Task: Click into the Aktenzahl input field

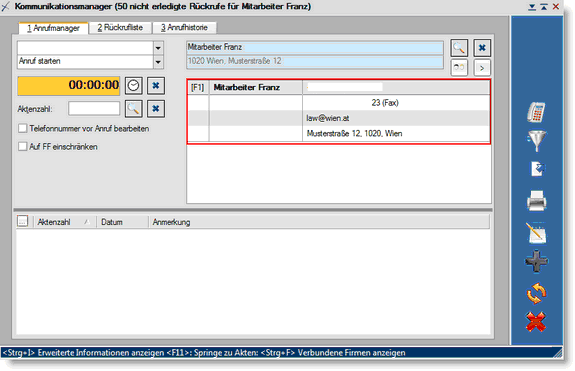Action: (94, 109)
